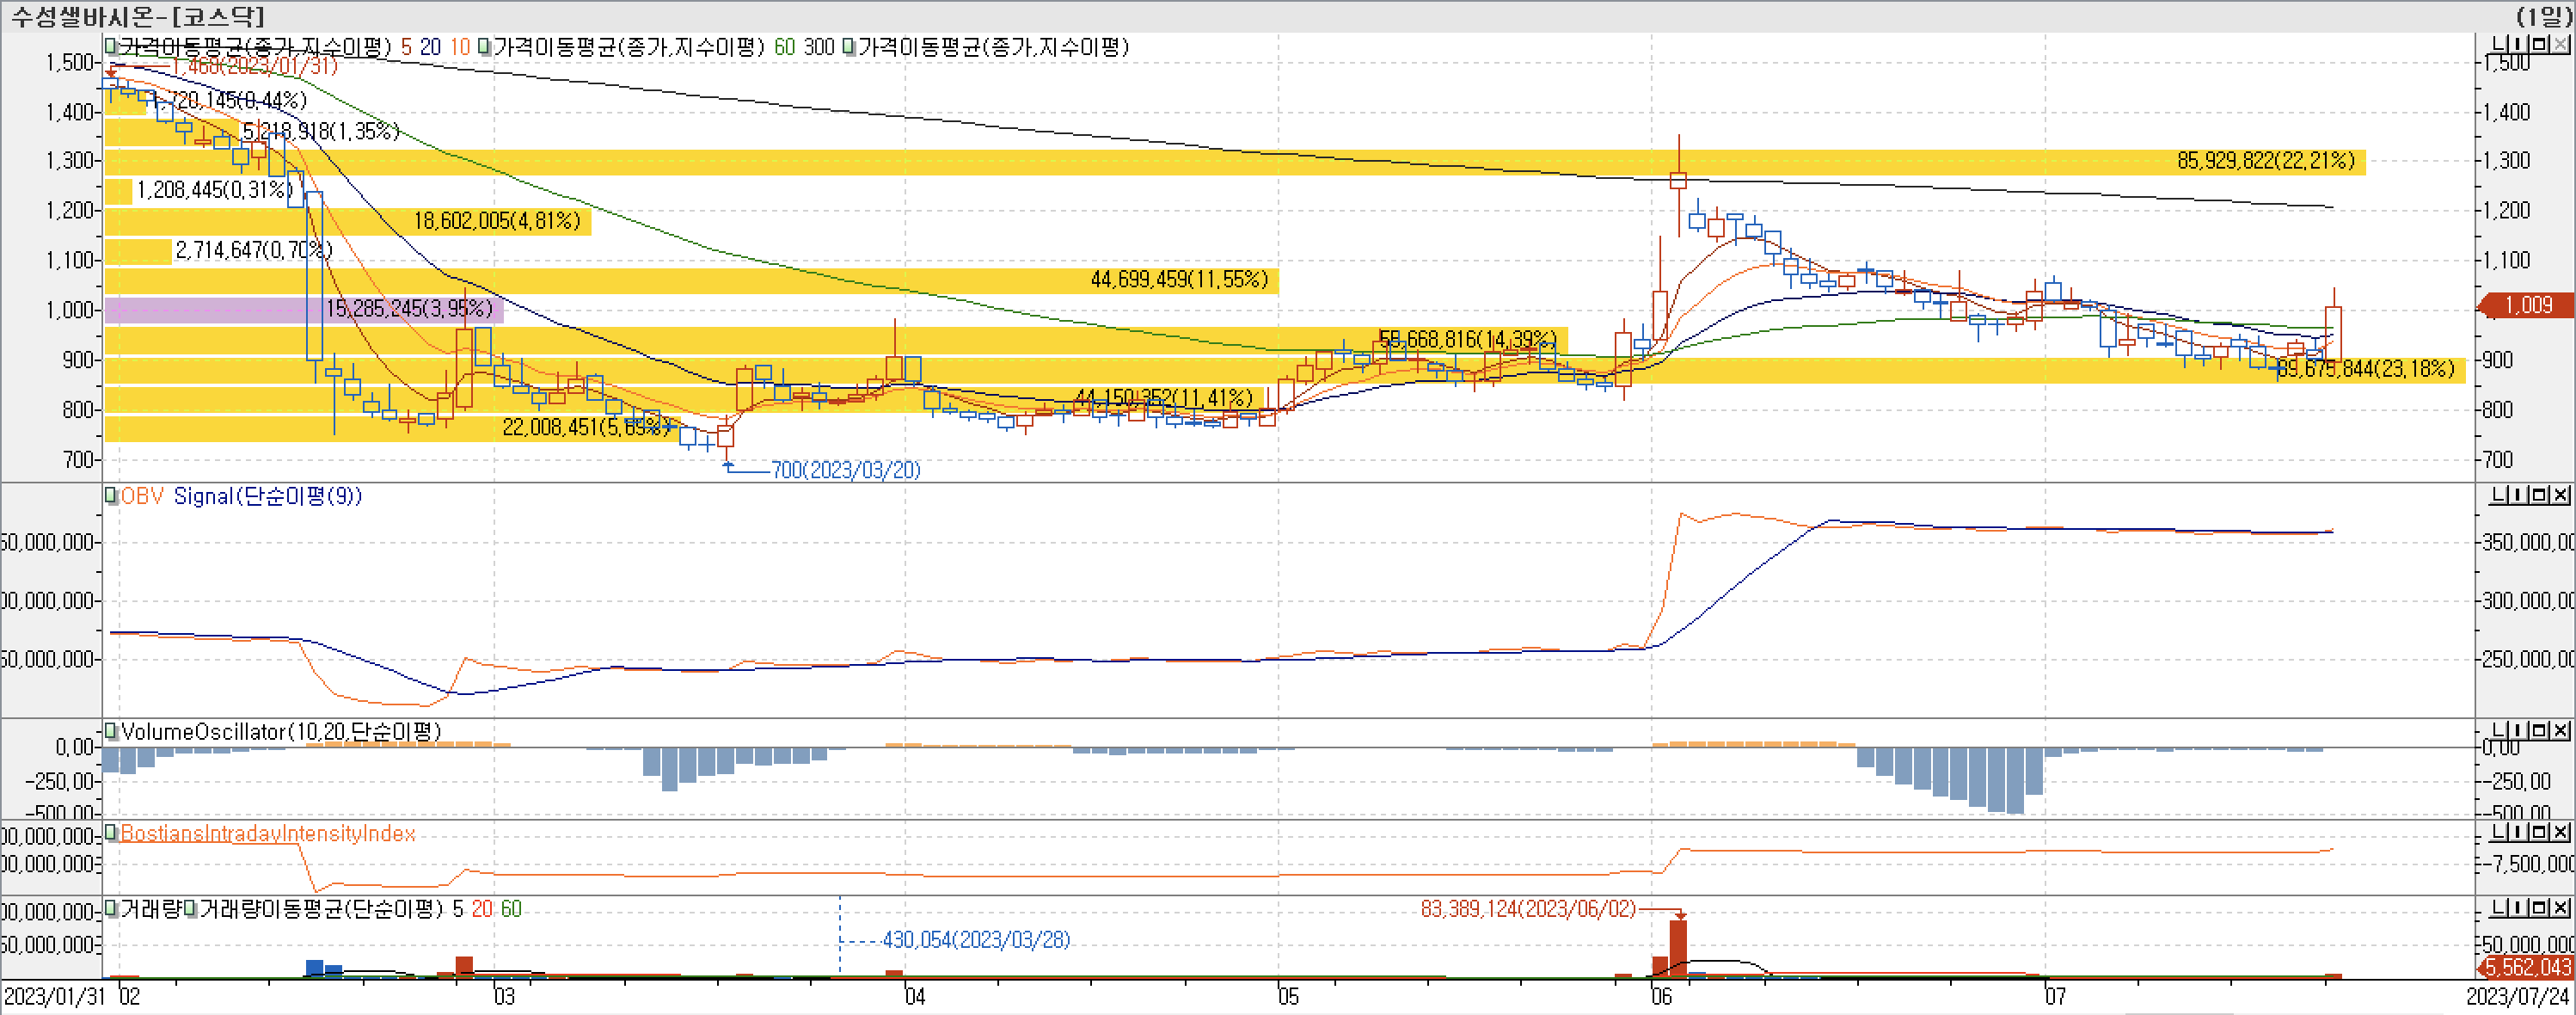Click the 수성샐바시온-[코스닥] chart title
The height and width of the screenshot is (1015, 2576).
pyautogui.click(x=138, y=16)
